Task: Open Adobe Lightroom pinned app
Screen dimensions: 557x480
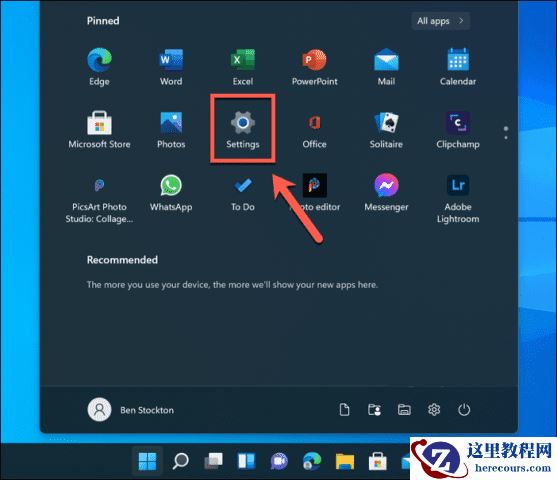Action: click(x=458, y=198)
